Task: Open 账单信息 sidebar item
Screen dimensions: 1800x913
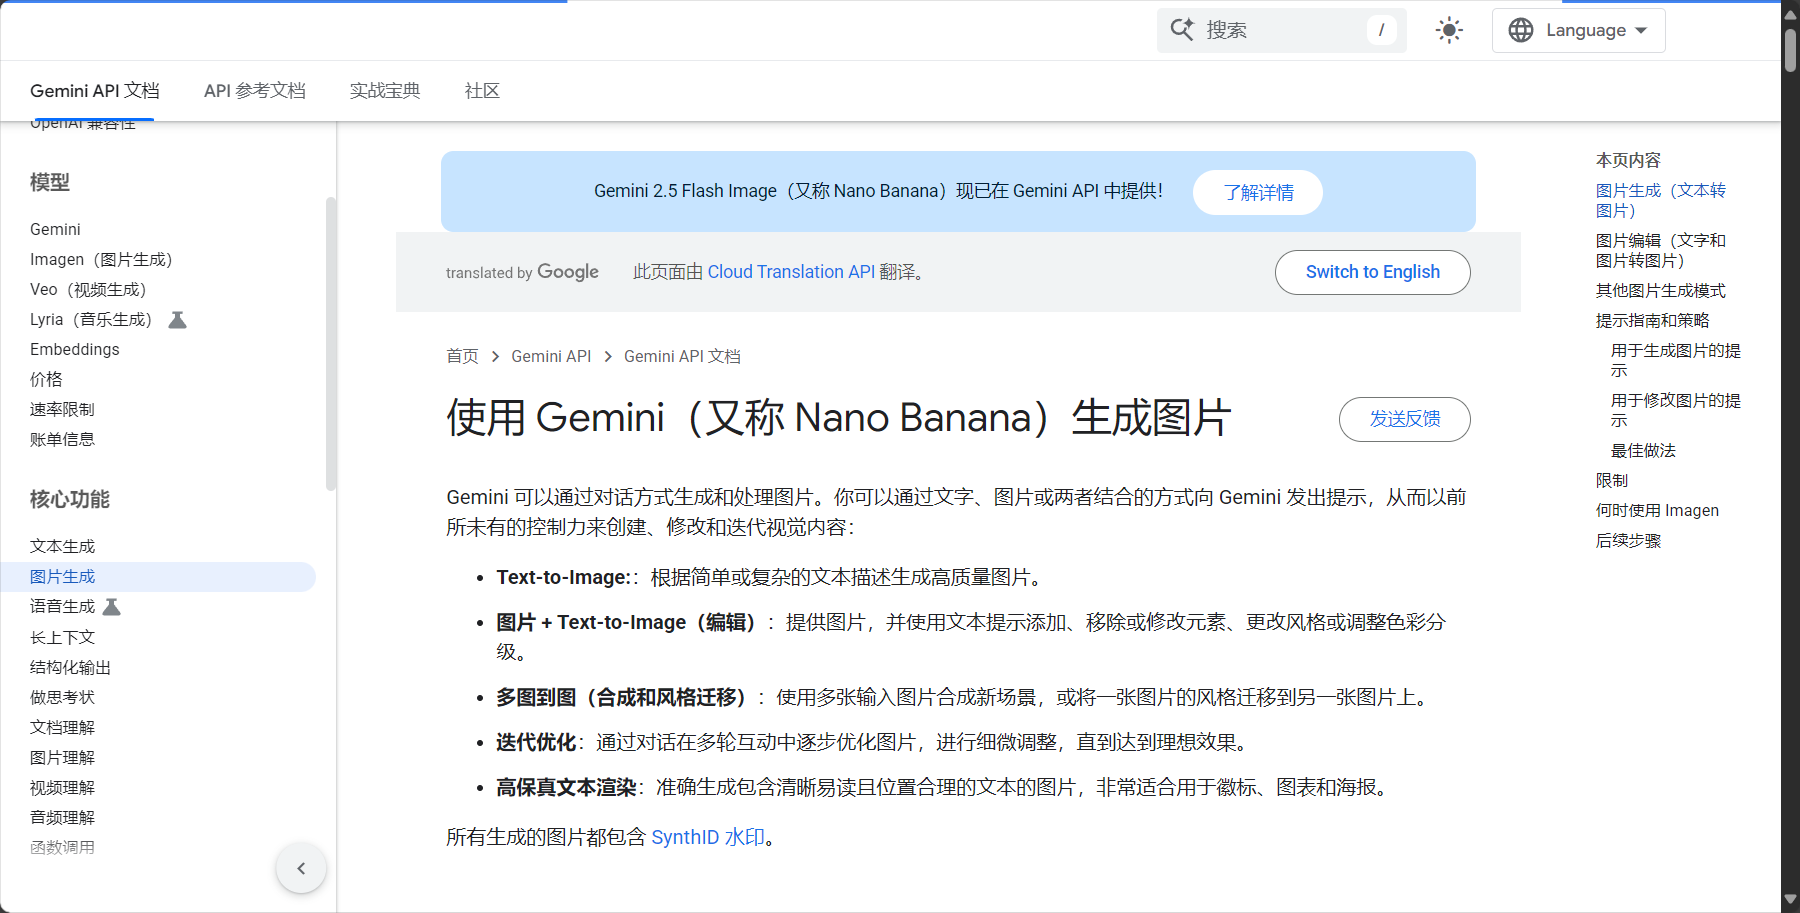Action: [x=62, y=439]
